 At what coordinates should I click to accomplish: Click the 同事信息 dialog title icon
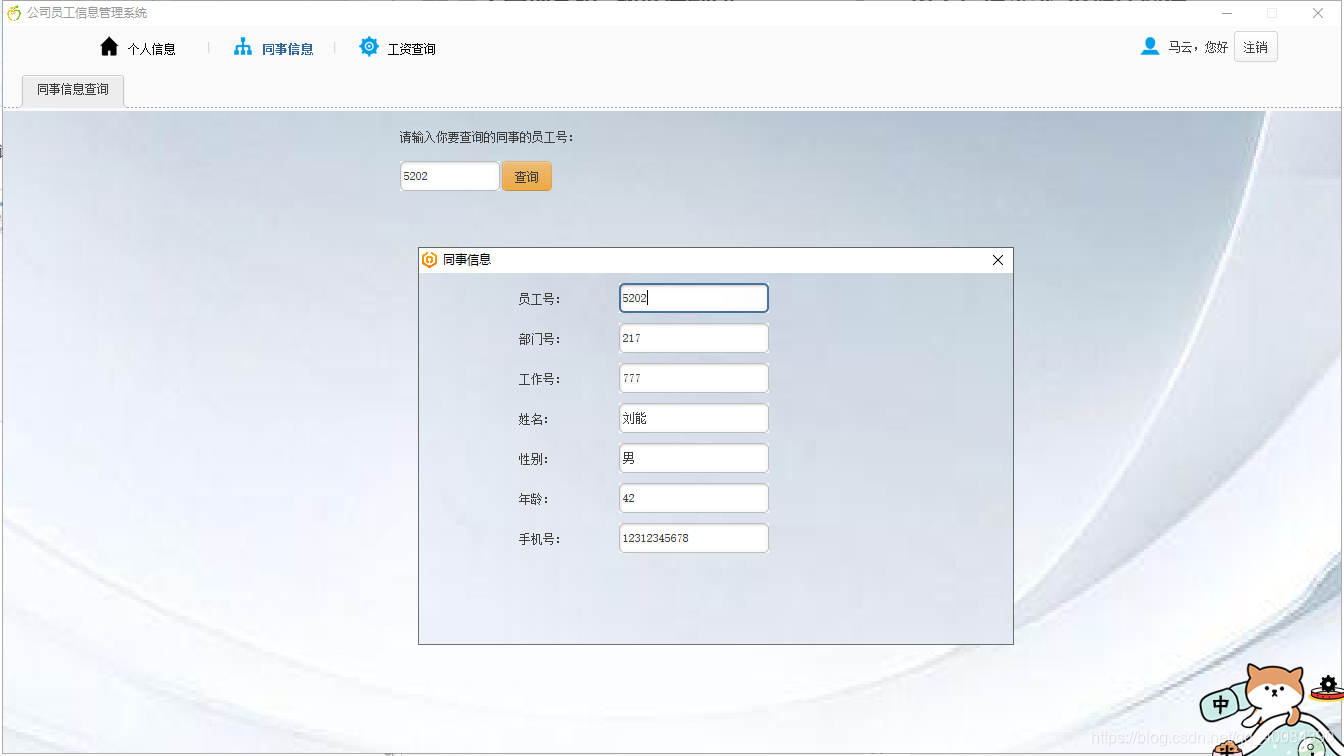click(429, 260)
